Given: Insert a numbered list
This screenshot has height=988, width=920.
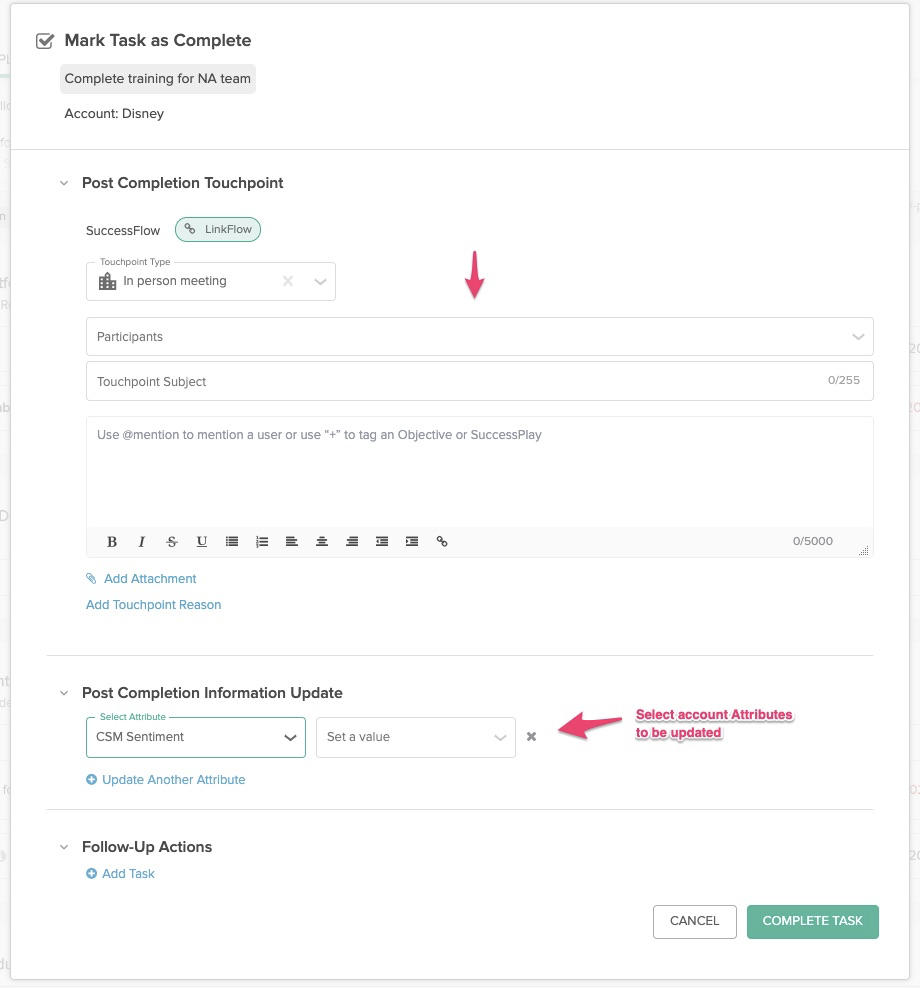Looking at the screenshot, I should 262,541.
